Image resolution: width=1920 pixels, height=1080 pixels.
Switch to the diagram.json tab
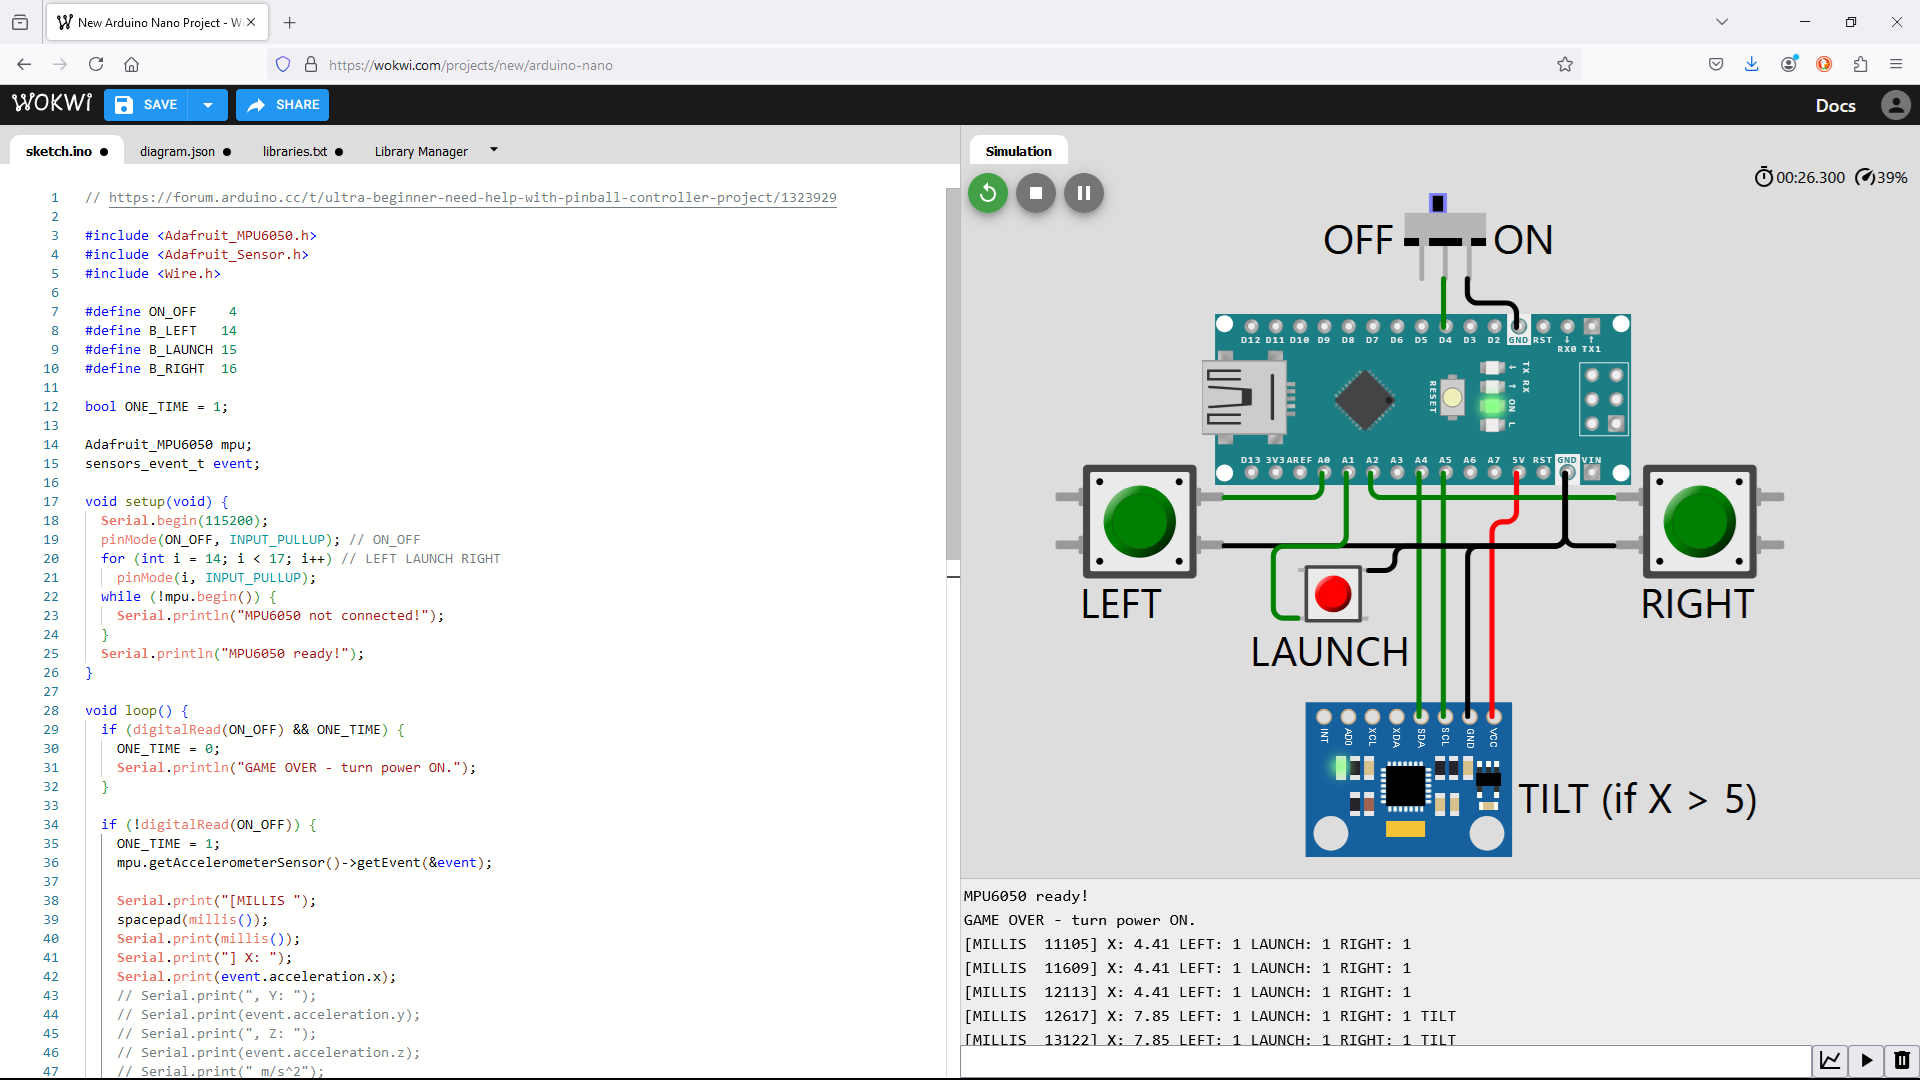178,151
